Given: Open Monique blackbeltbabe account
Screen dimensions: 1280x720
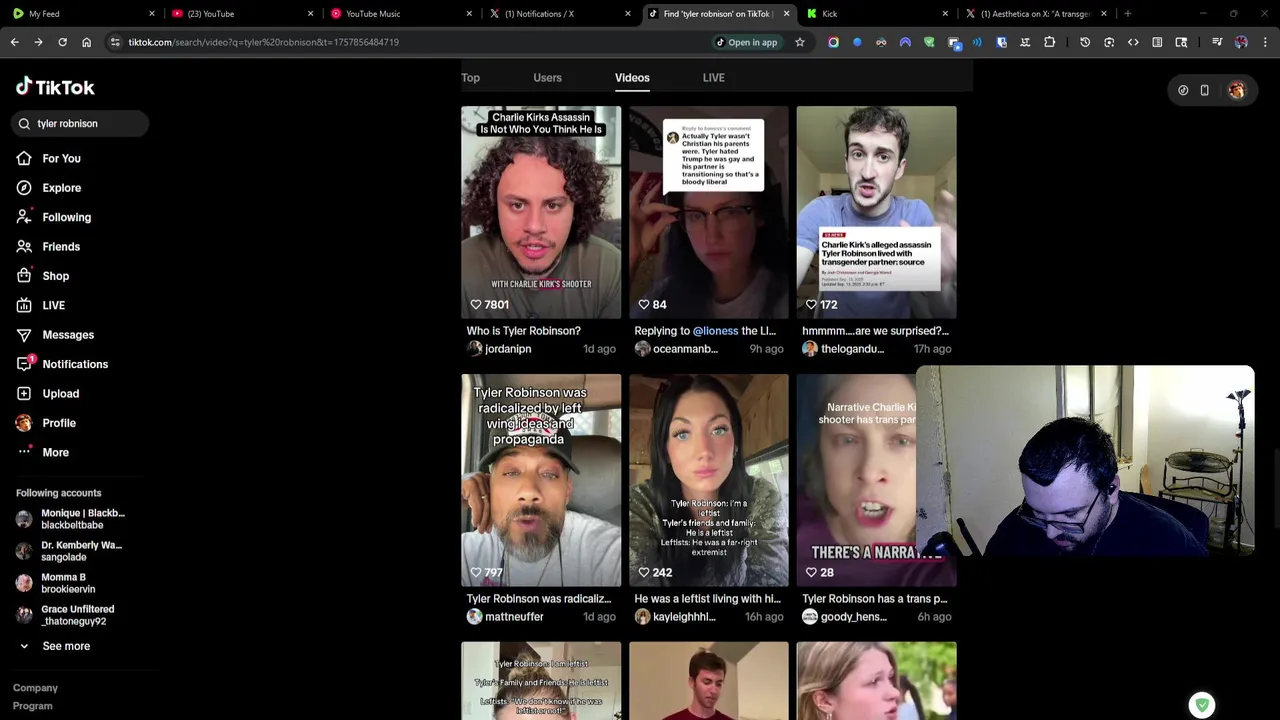Looking at the screenshot, I should click(x=71, y=519).
